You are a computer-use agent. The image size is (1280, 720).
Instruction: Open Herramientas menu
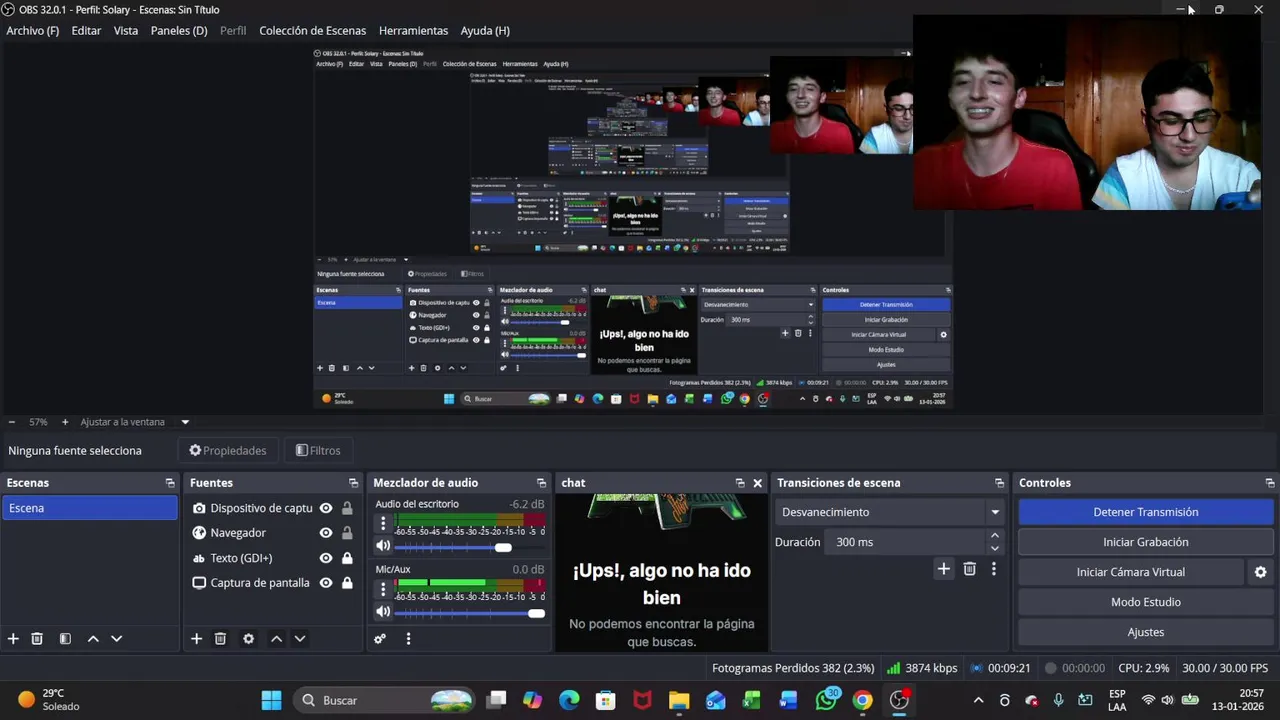coord(413,31)
